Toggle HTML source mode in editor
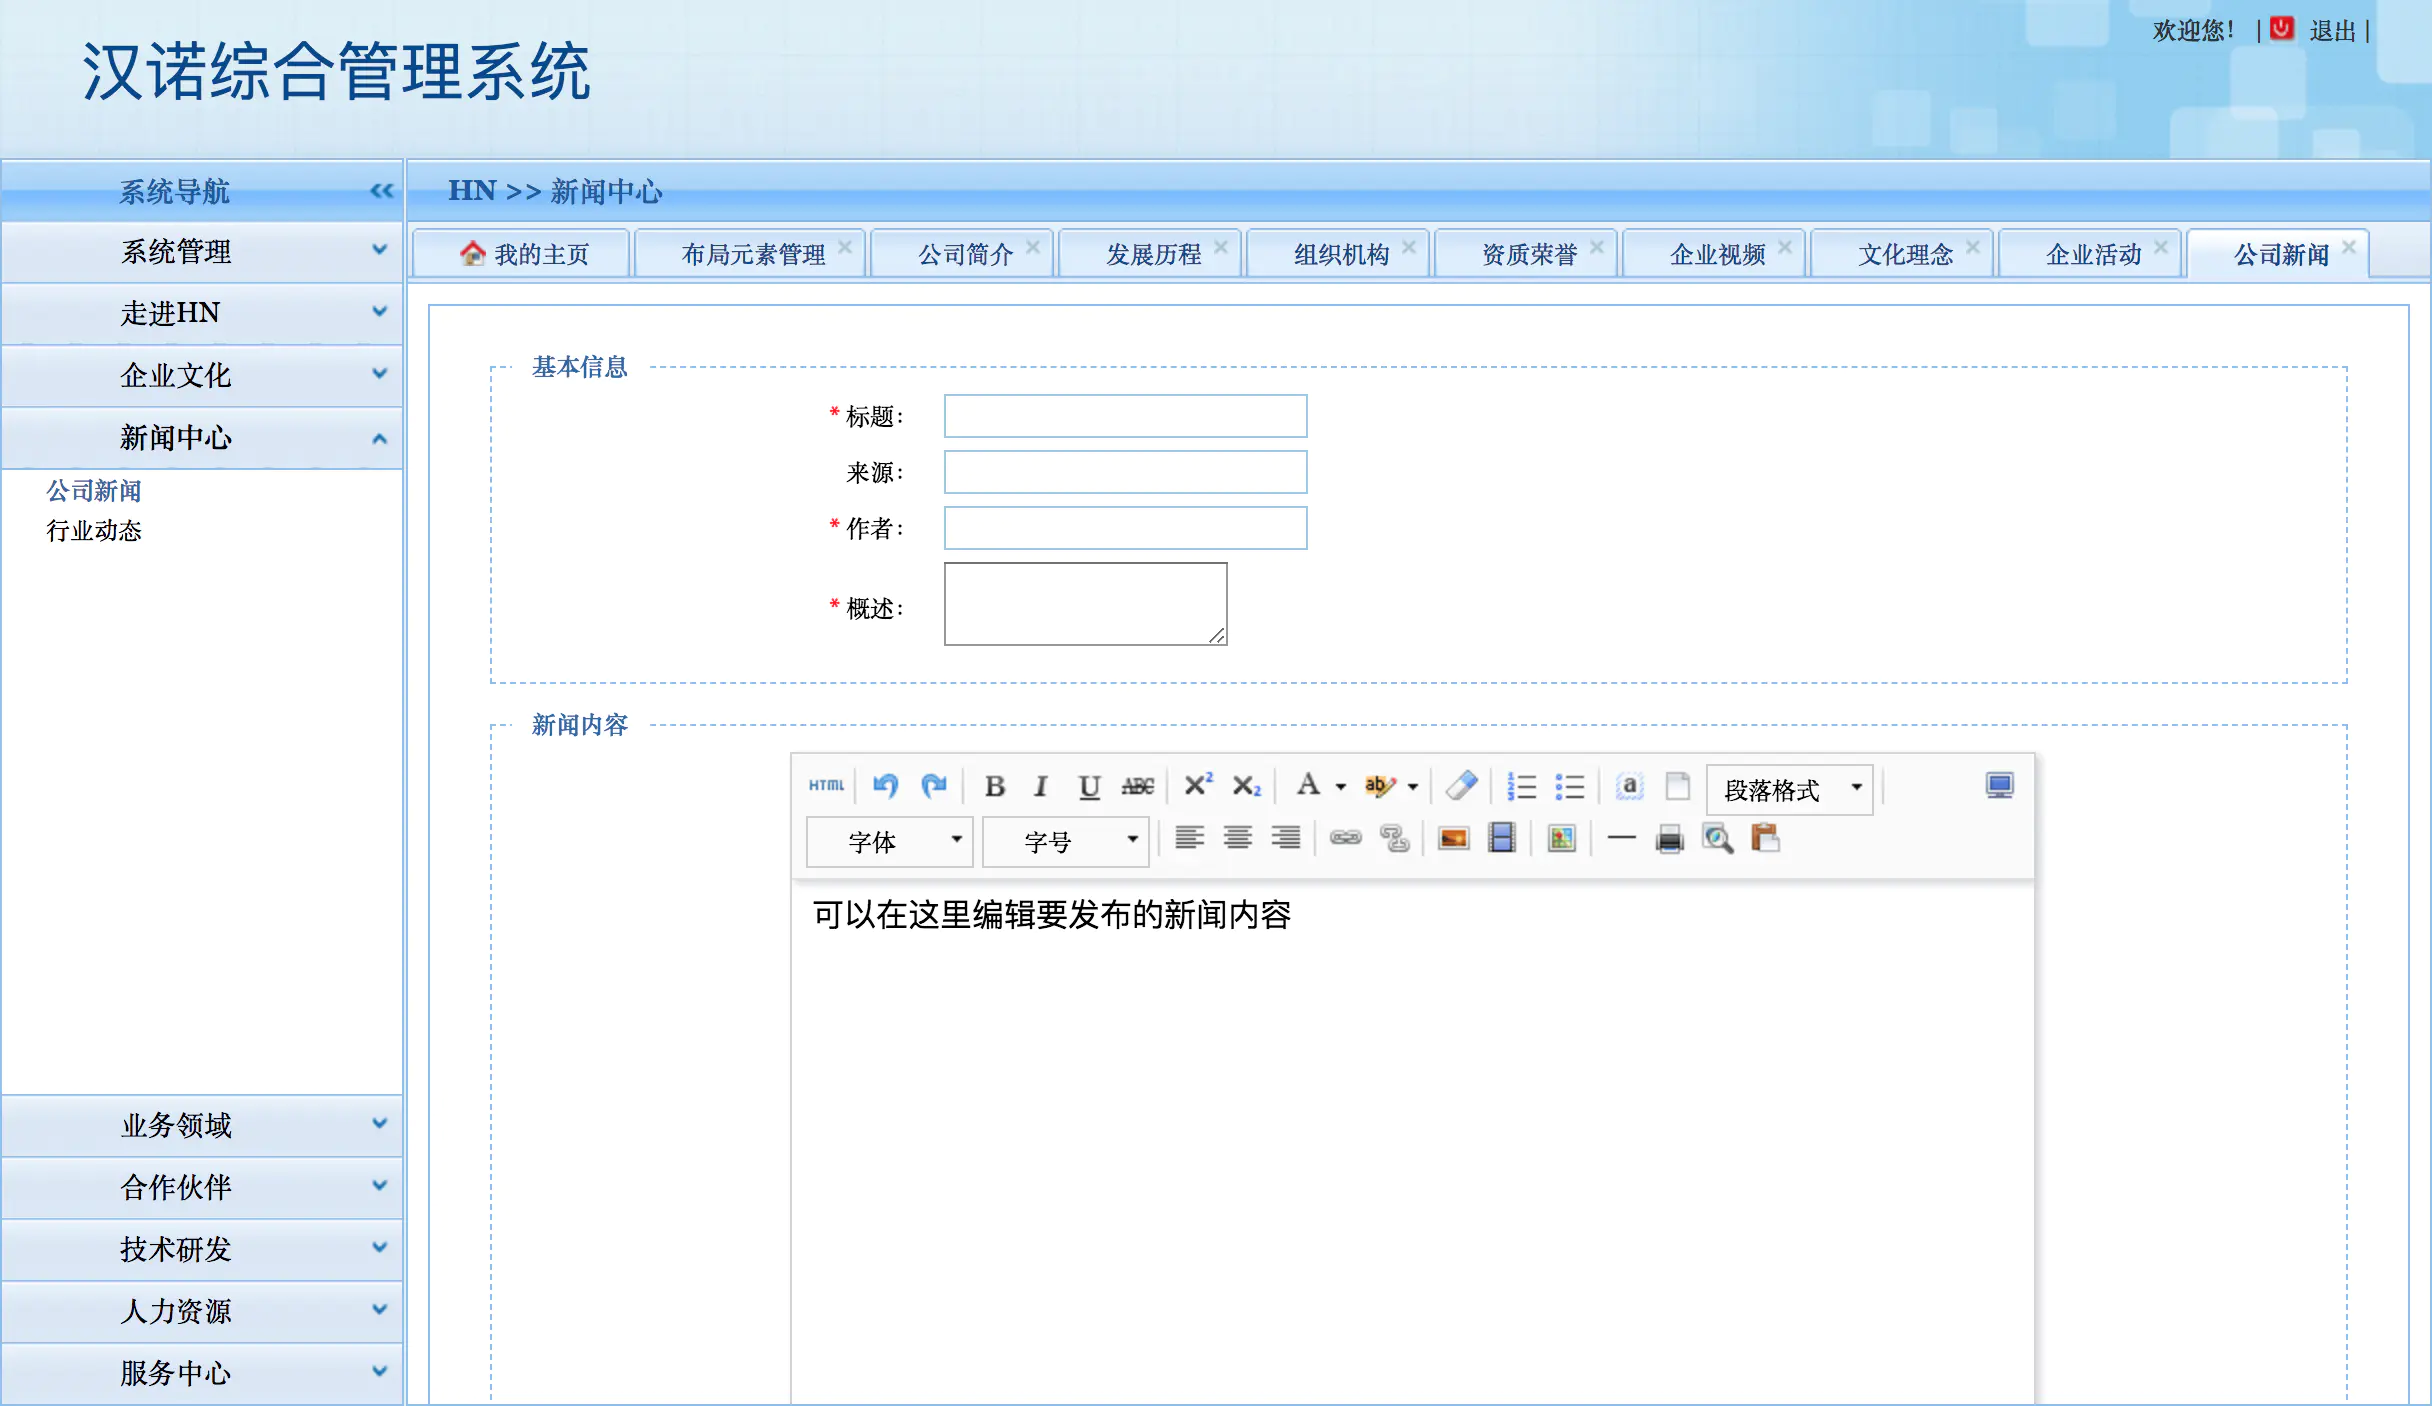The height and width of the screenshot is (1406, 2432). 826,786
